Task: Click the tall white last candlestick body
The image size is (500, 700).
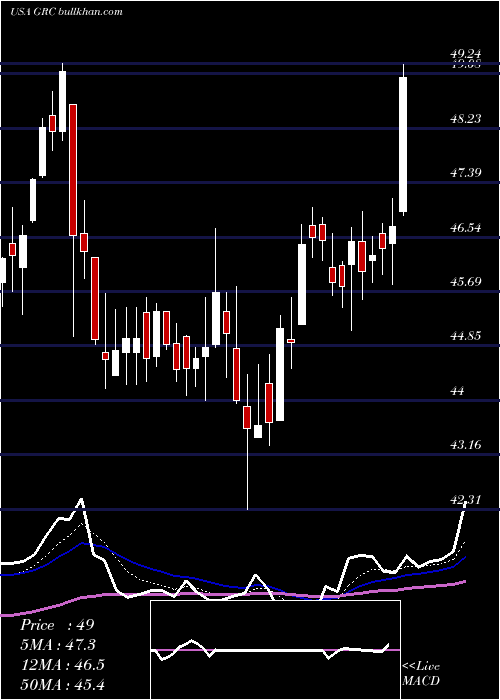Action: [403, 145]
